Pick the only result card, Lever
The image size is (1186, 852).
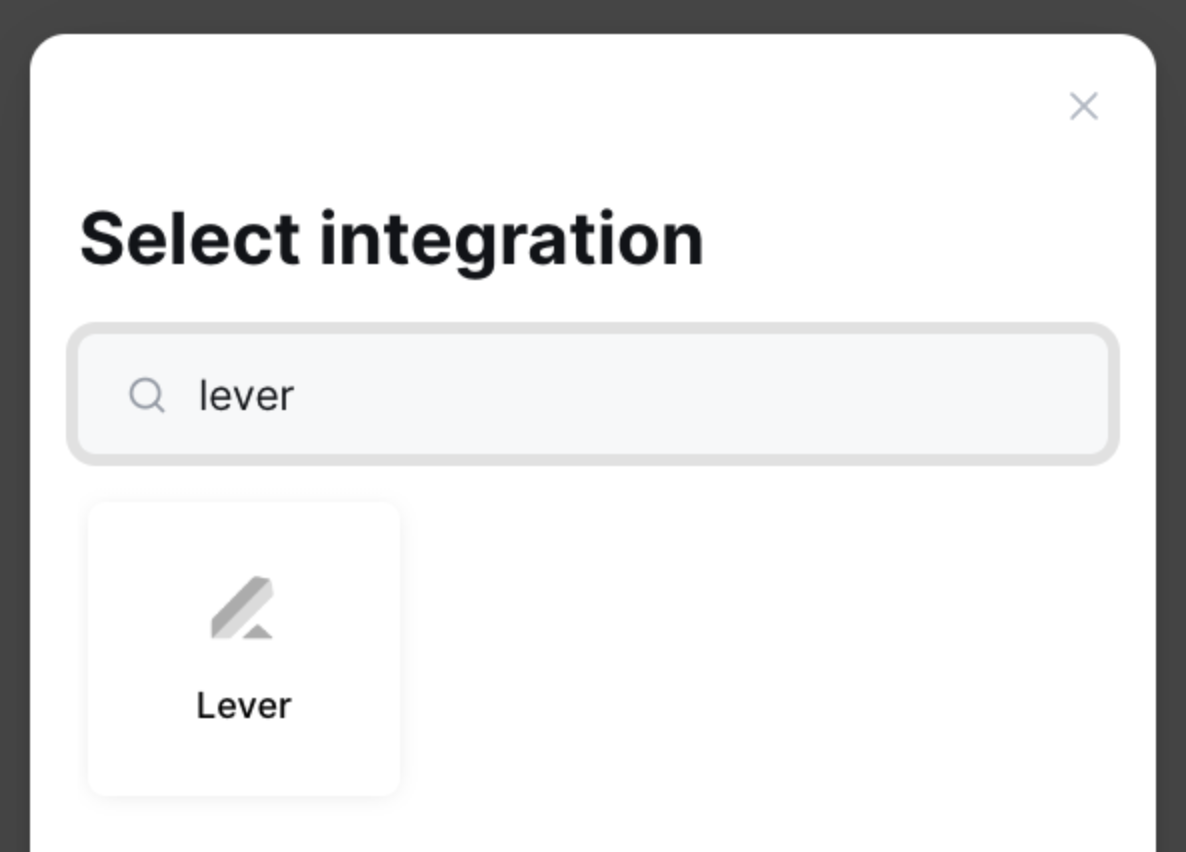pos(244,648)
